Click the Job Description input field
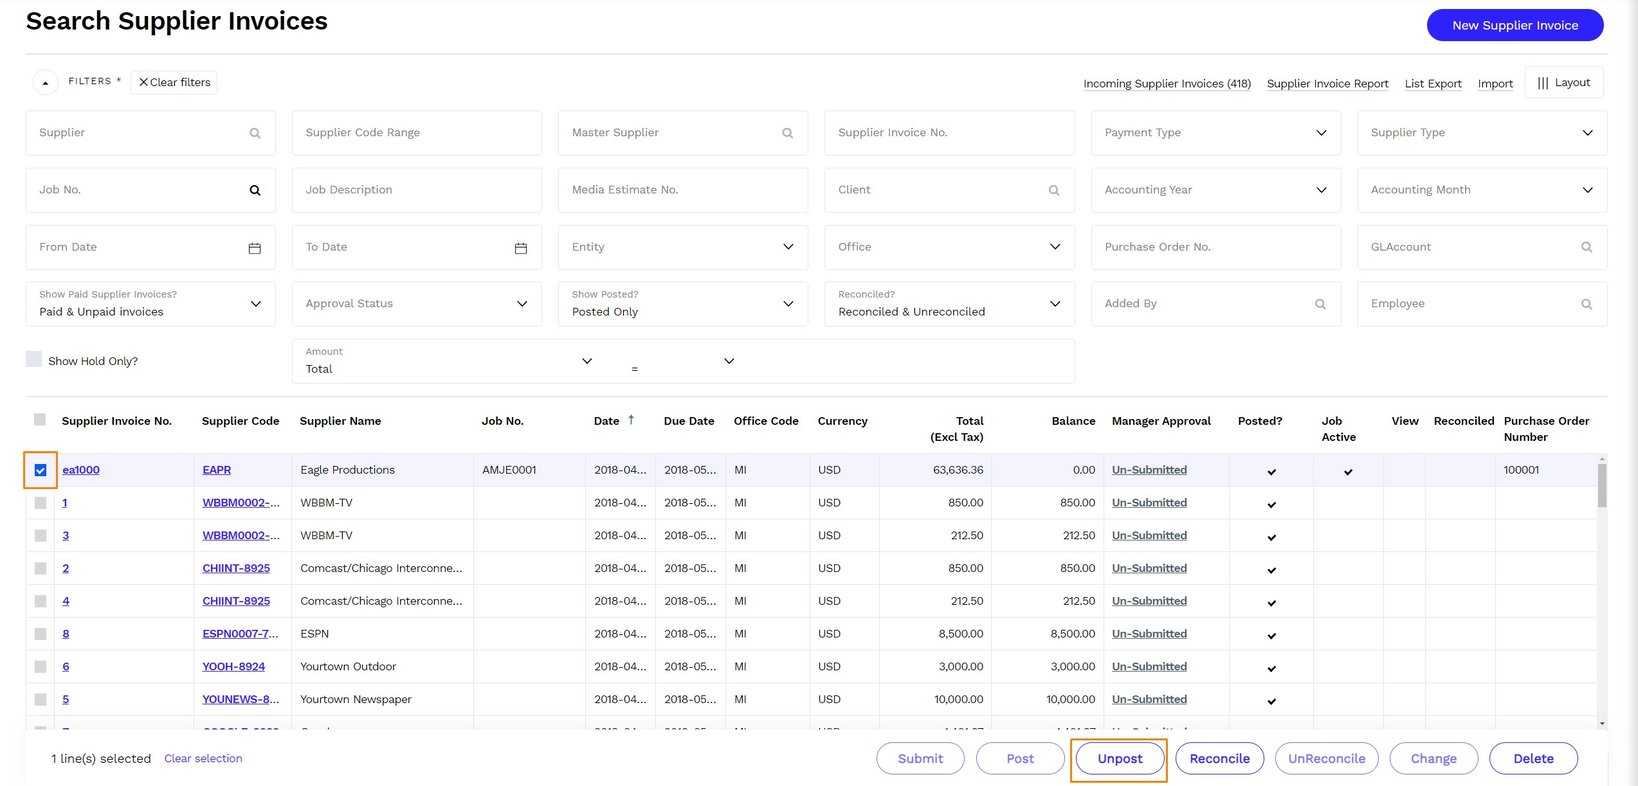This screenshot has height=786, width=1638. [x=416, y=190]
